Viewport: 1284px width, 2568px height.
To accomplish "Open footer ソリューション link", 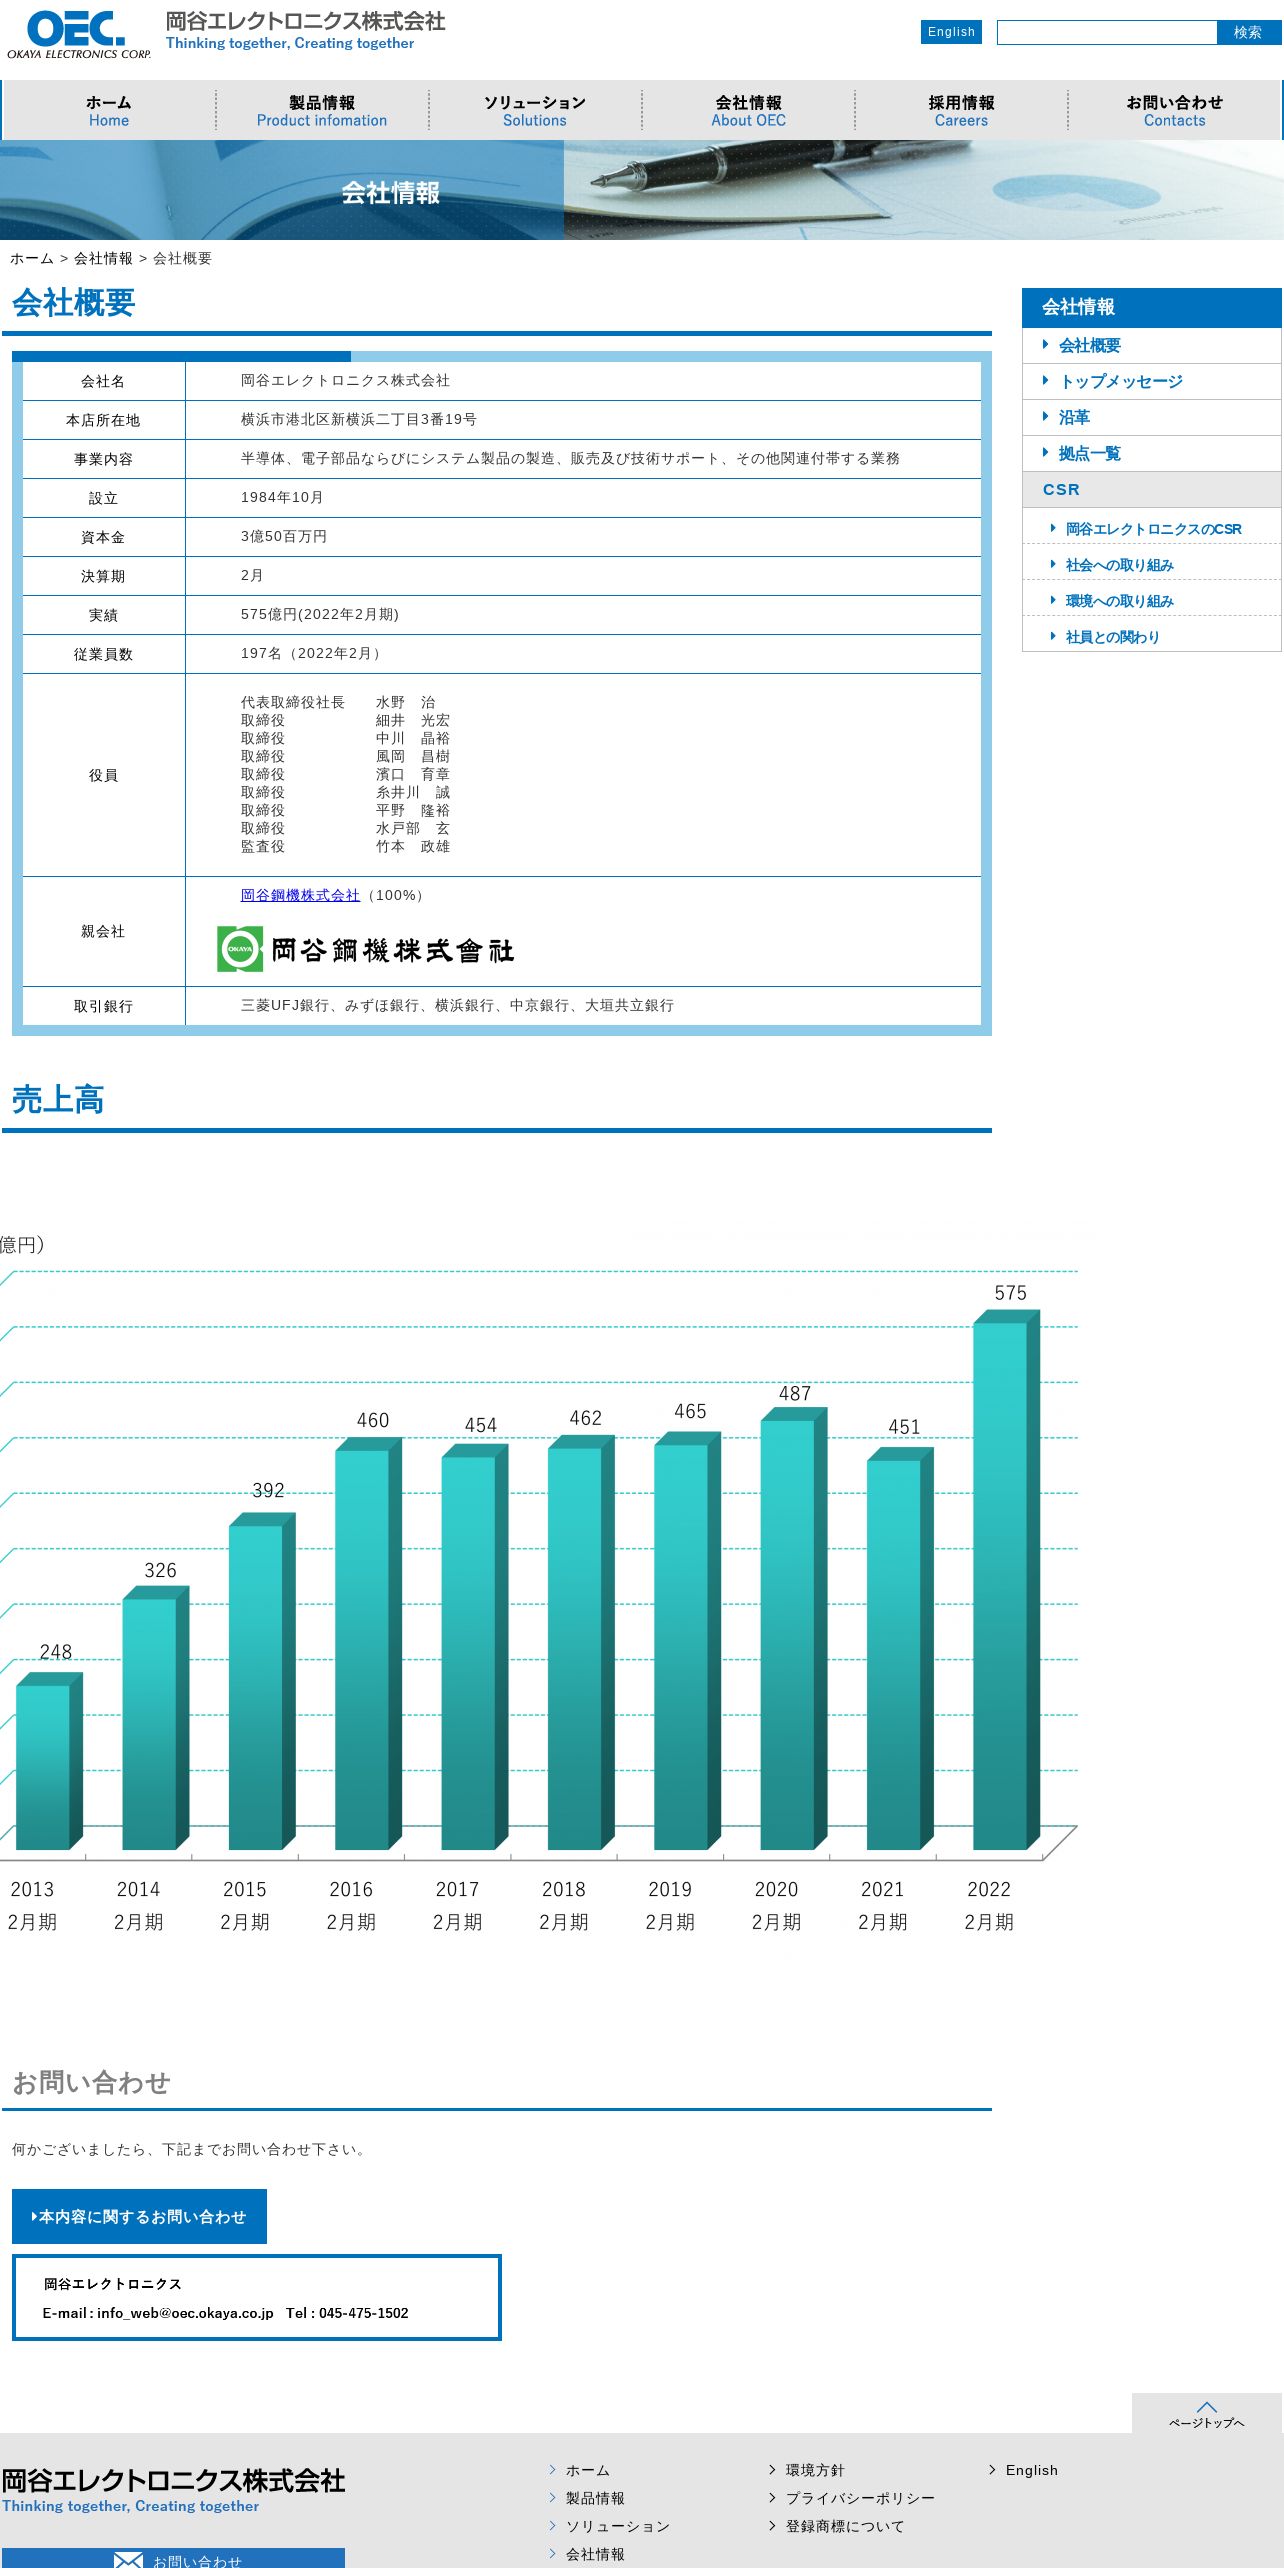I will click(617, 2526).
